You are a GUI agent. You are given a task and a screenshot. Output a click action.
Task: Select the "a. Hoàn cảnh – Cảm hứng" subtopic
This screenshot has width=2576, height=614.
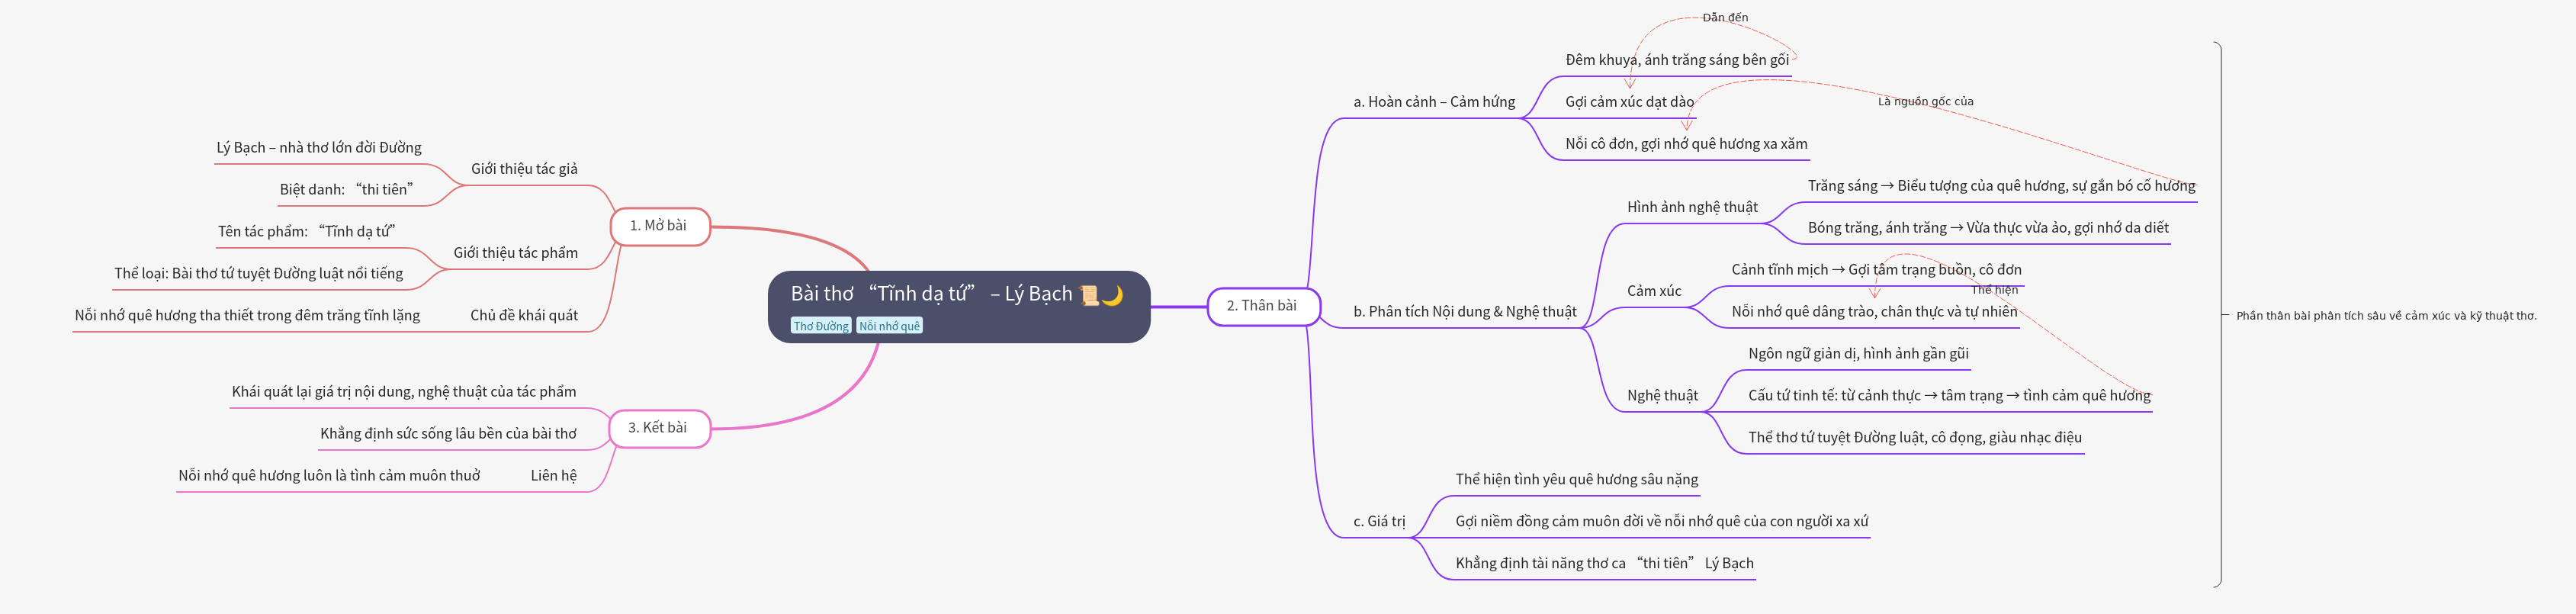tap(1433, 102)
